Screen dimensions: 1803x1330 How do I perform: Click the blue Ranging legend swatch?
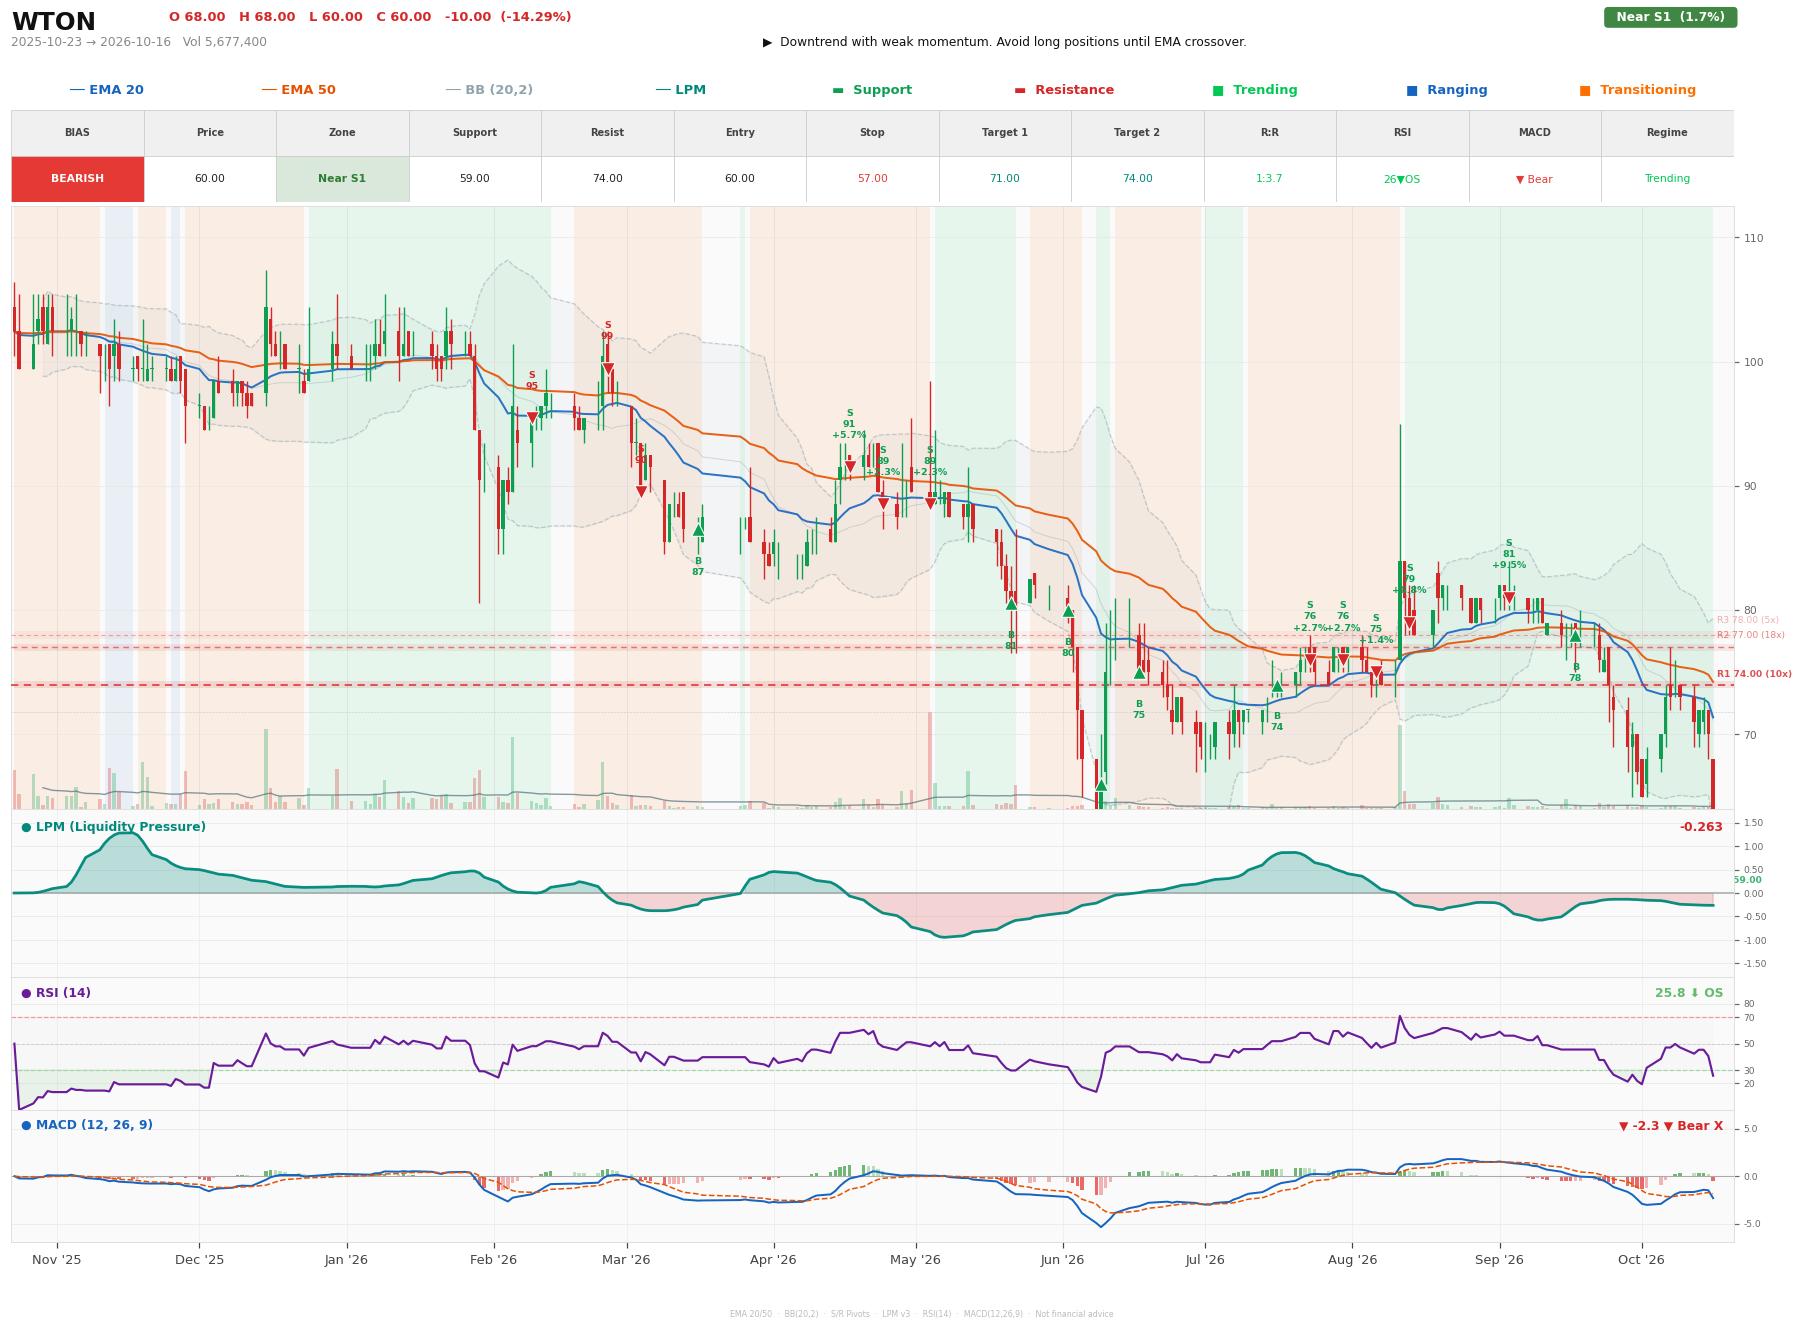click(x=1412, y=90)
